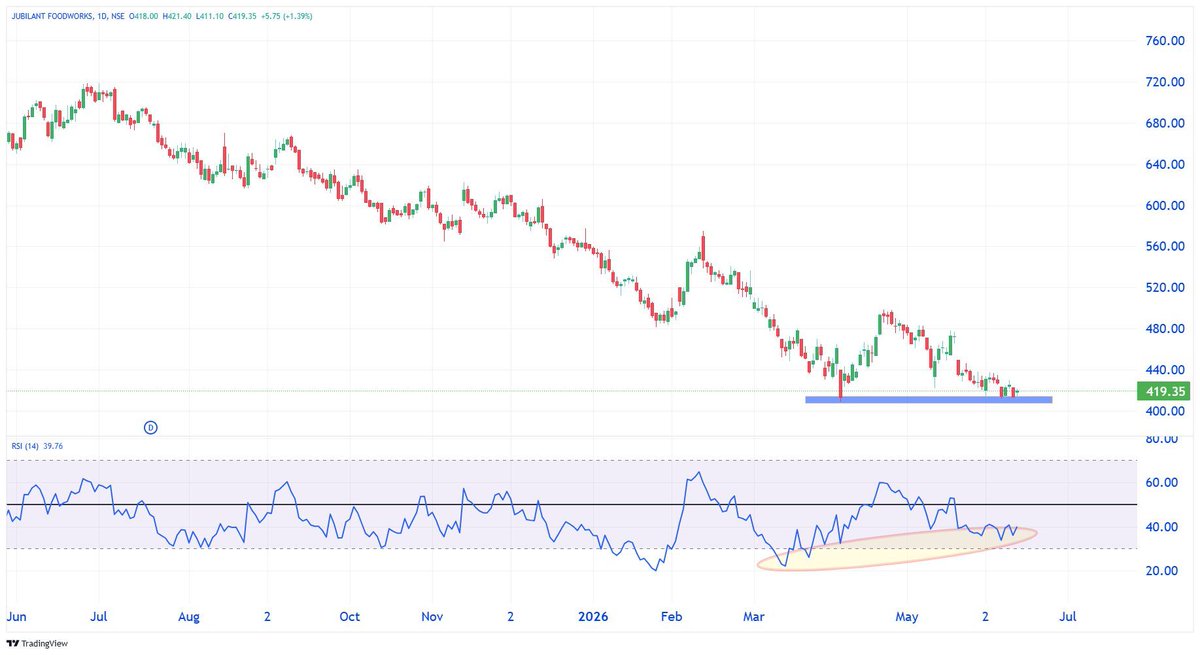Image resolution: width=1200 pixels, height=655 pixels.
Task: Click the green 419.35 current price tag
Action: click(x=1165, y=392)
